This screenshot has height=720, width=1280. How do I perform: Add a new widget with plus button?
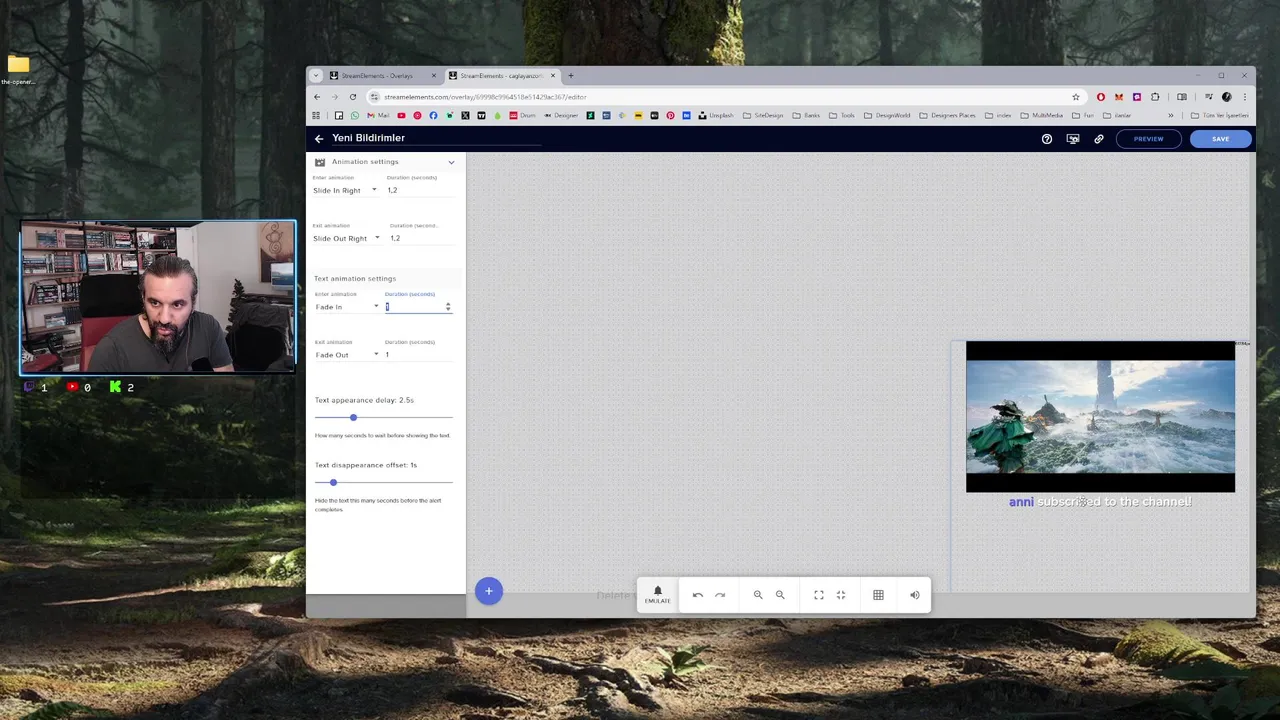point(489,591)
